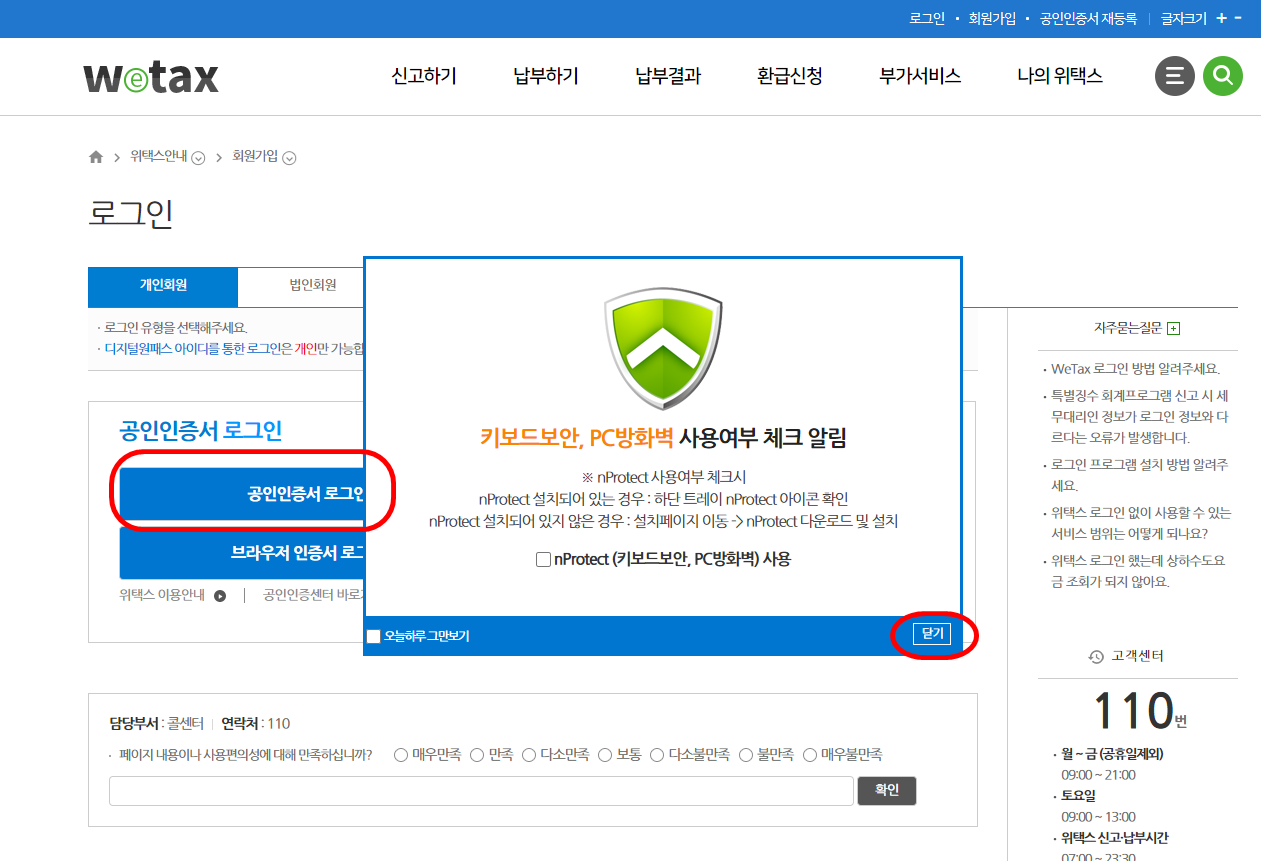Select the 매우불만족 radio option
Screen dimensions: 1261x861
pyautogui.click(x=810, y=755)
